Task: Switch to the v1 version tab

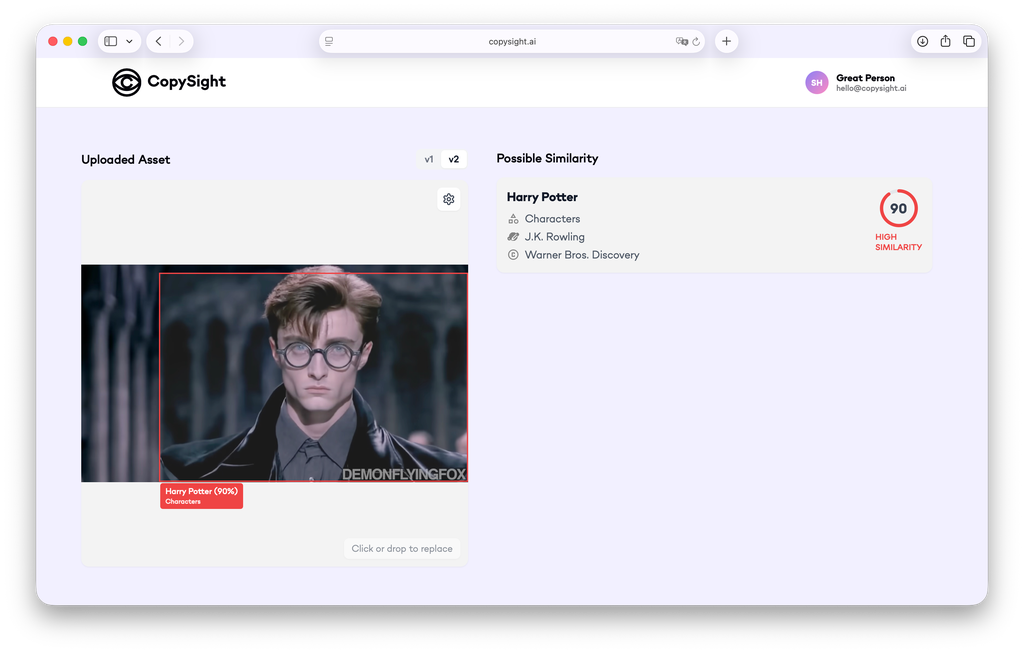Action: tap(428, 159)
